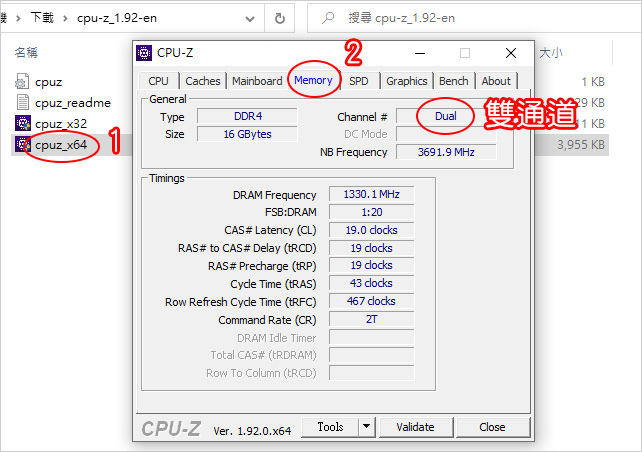Click the tRFC value 467 clocks
642x452 pixels.
[371, 301]
